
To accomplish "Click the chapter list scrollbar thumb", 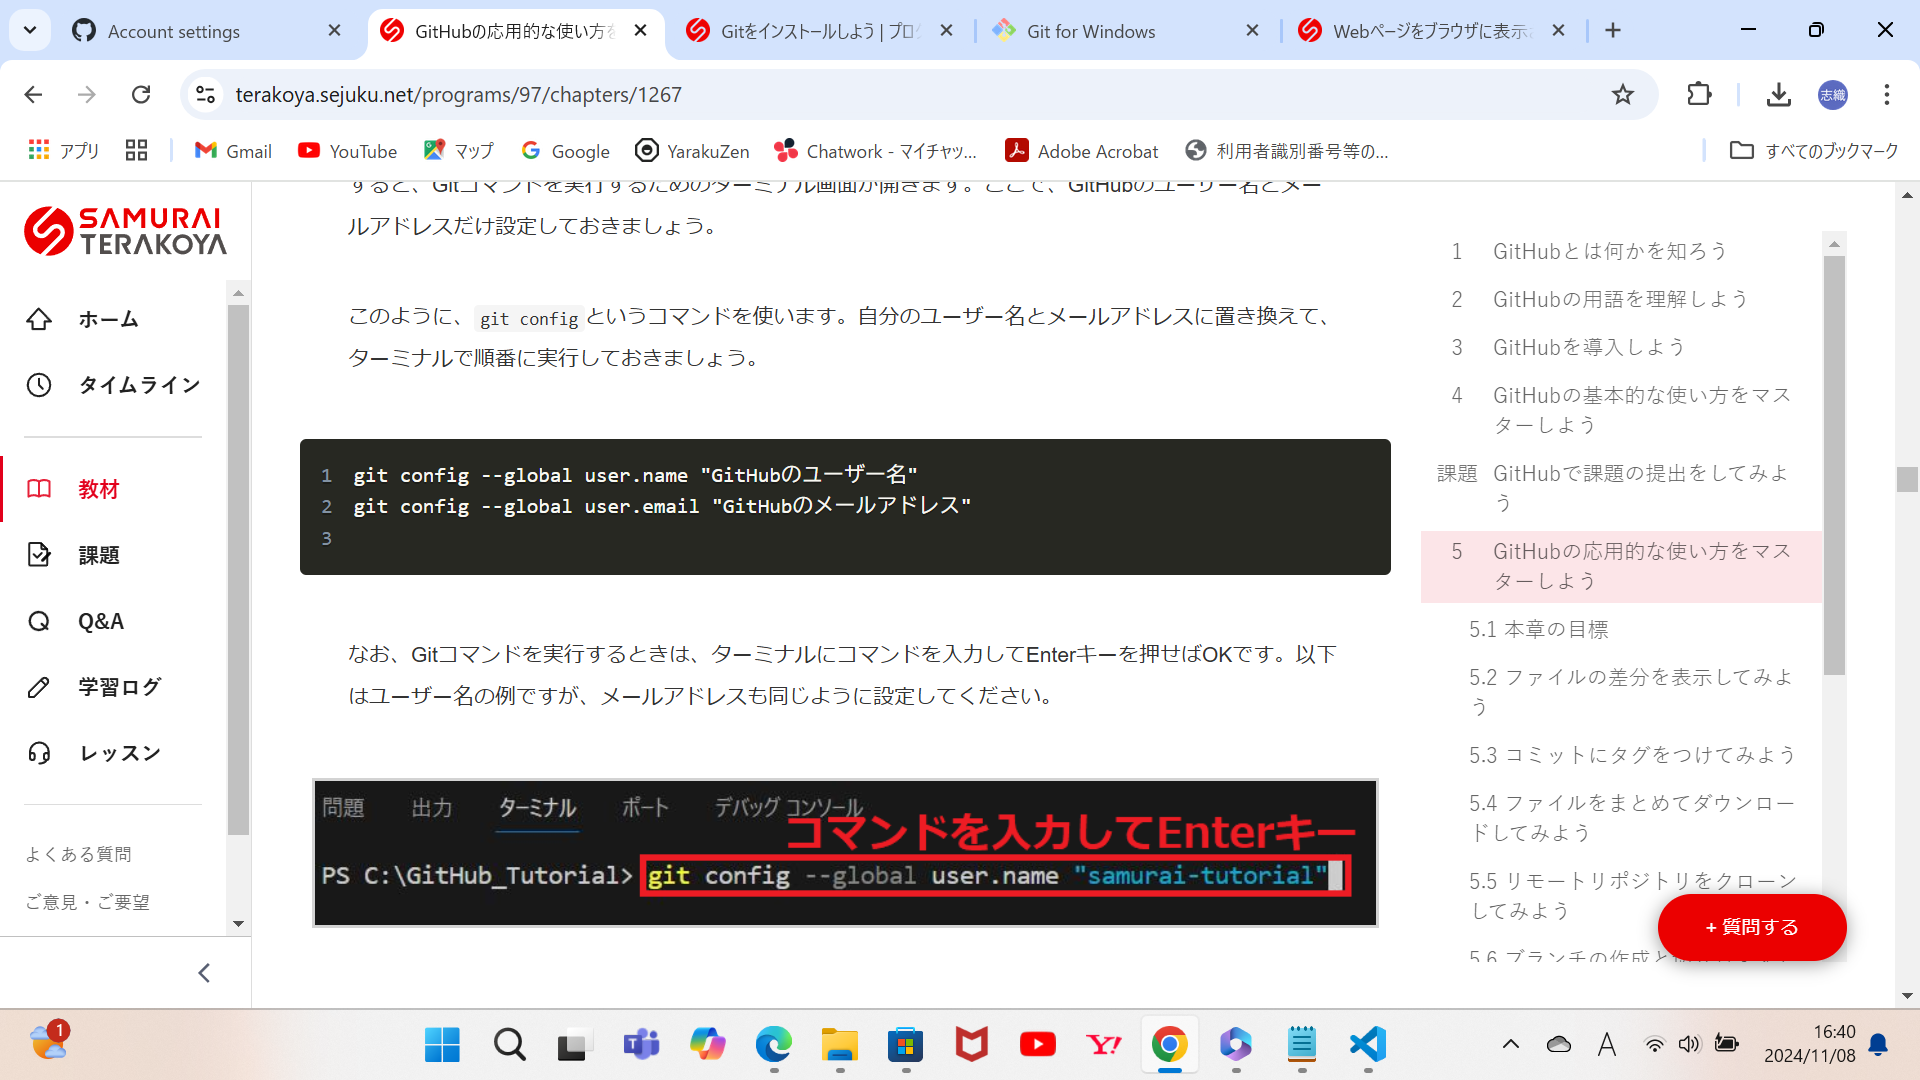I will pyautogui.click(x=1834, y=465).
